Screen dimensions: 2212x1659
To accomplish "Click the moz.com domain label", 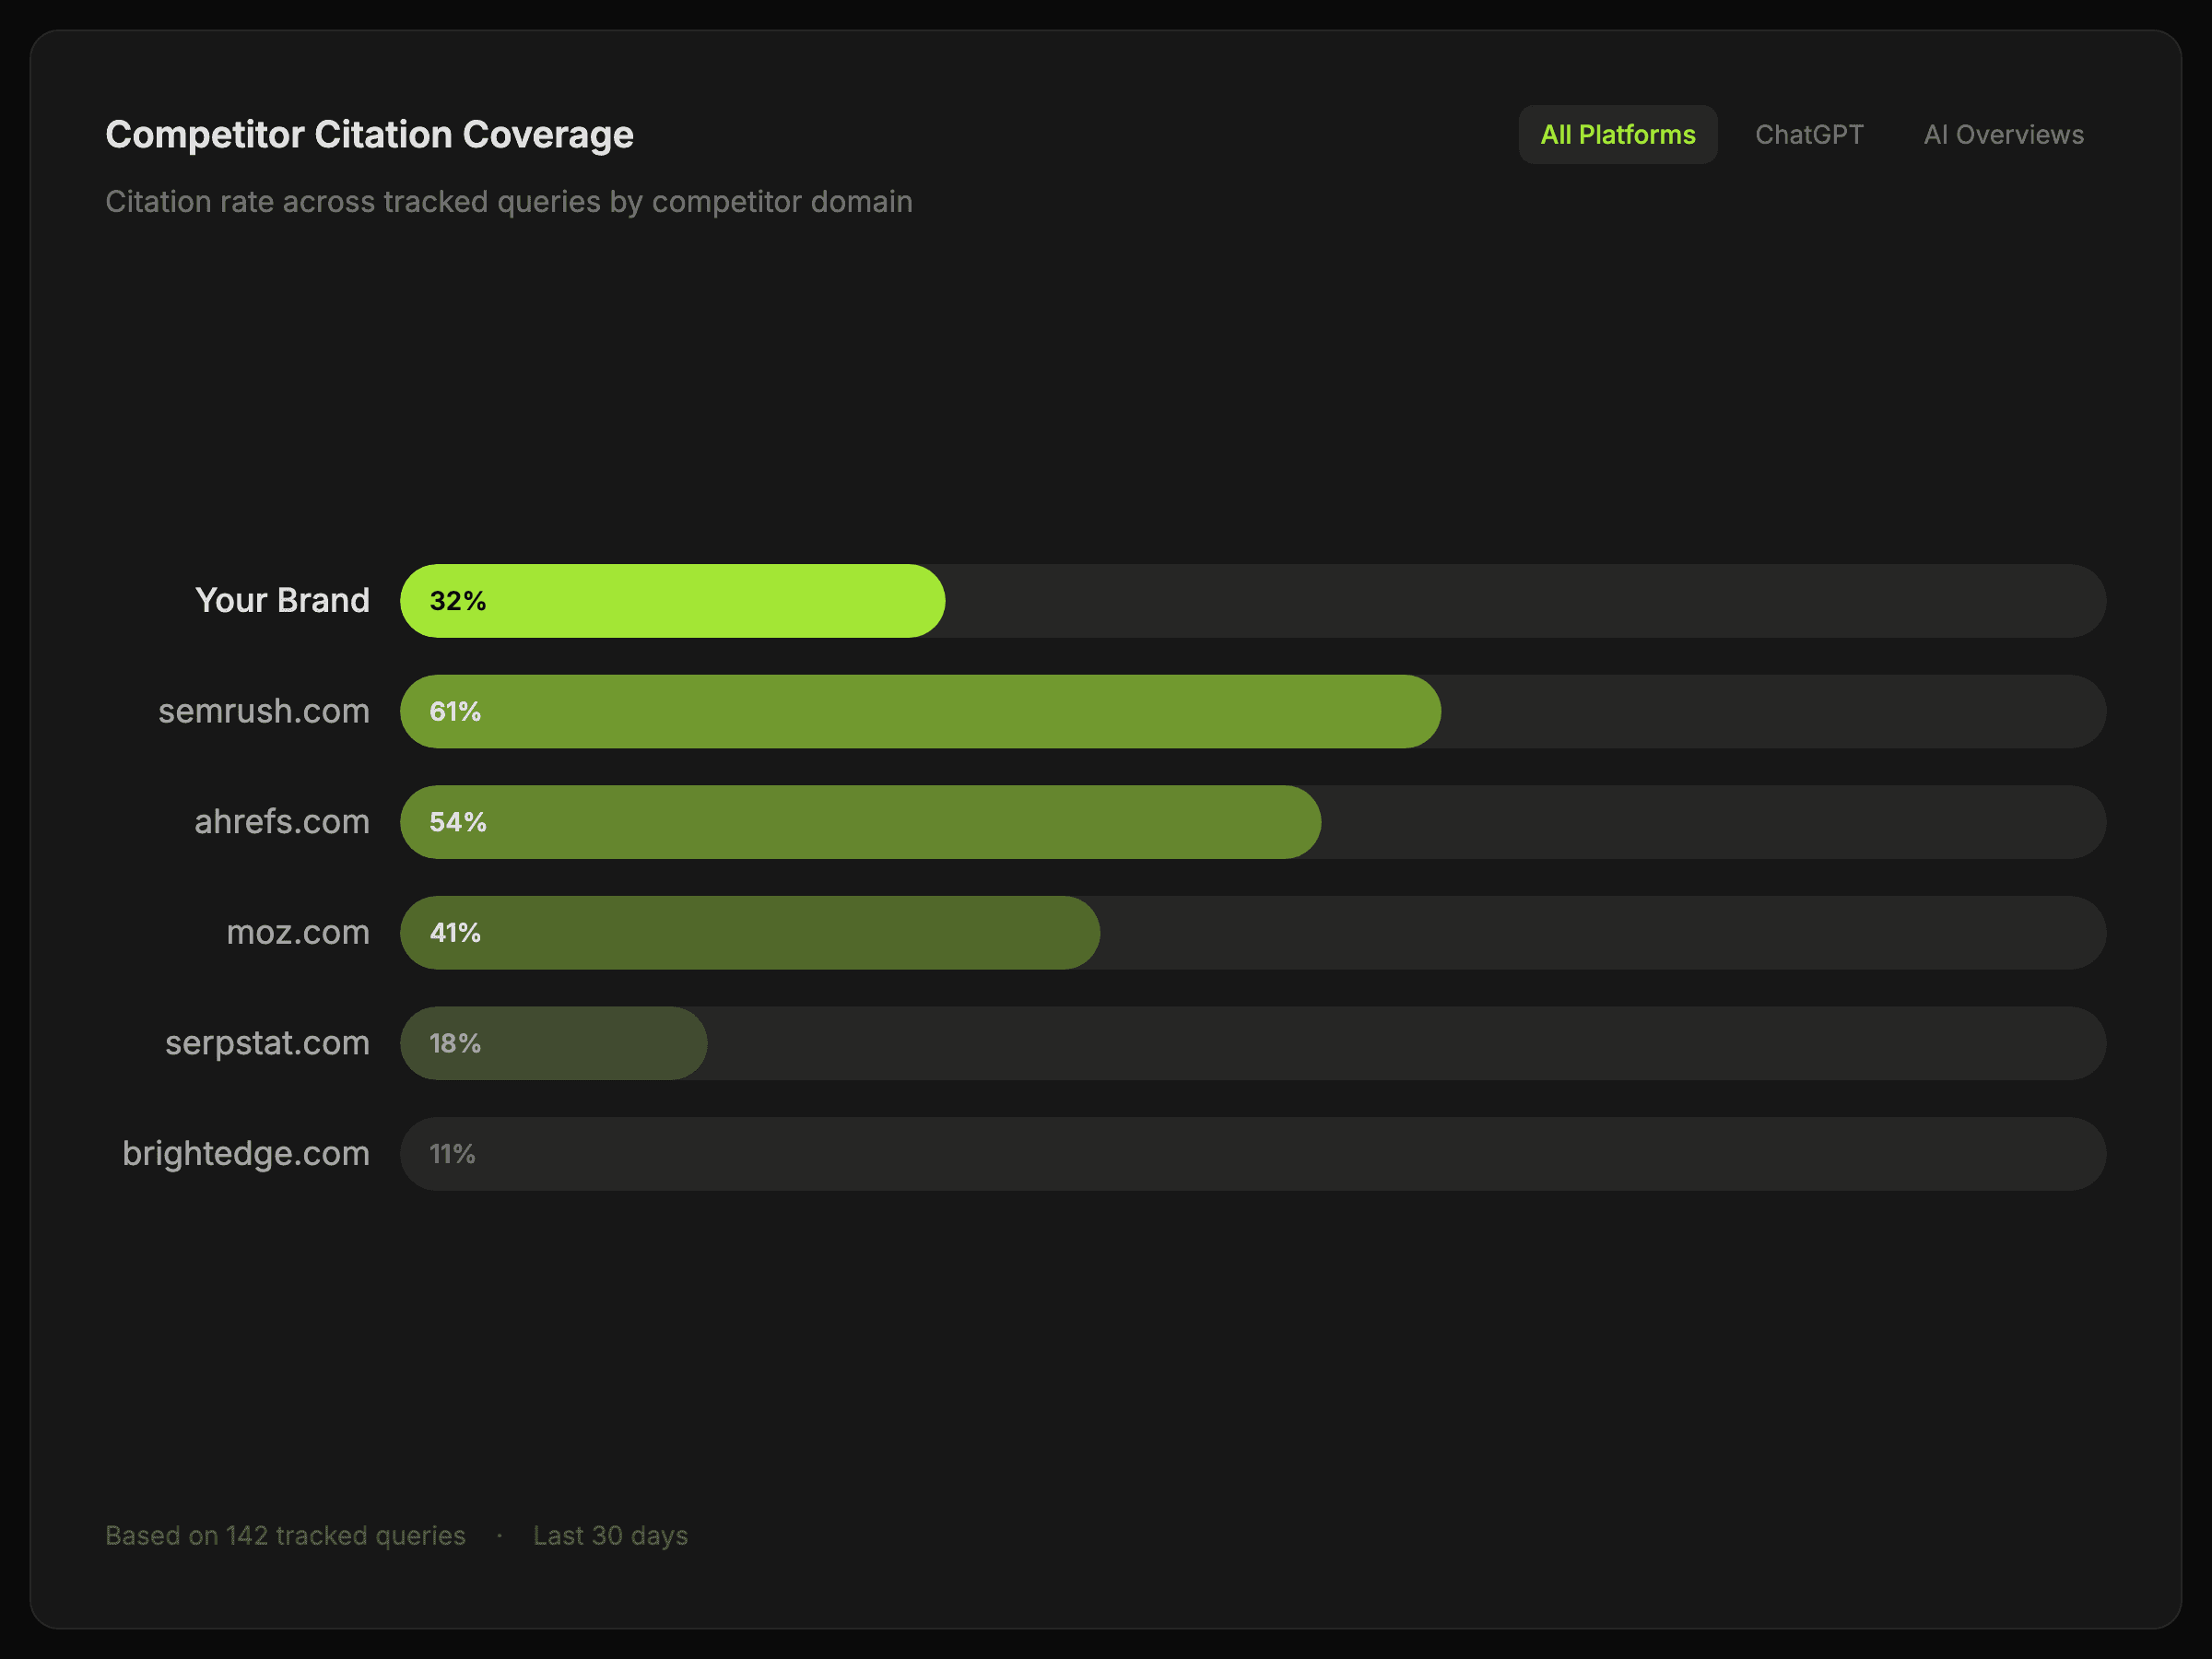I will pos(298,933).
